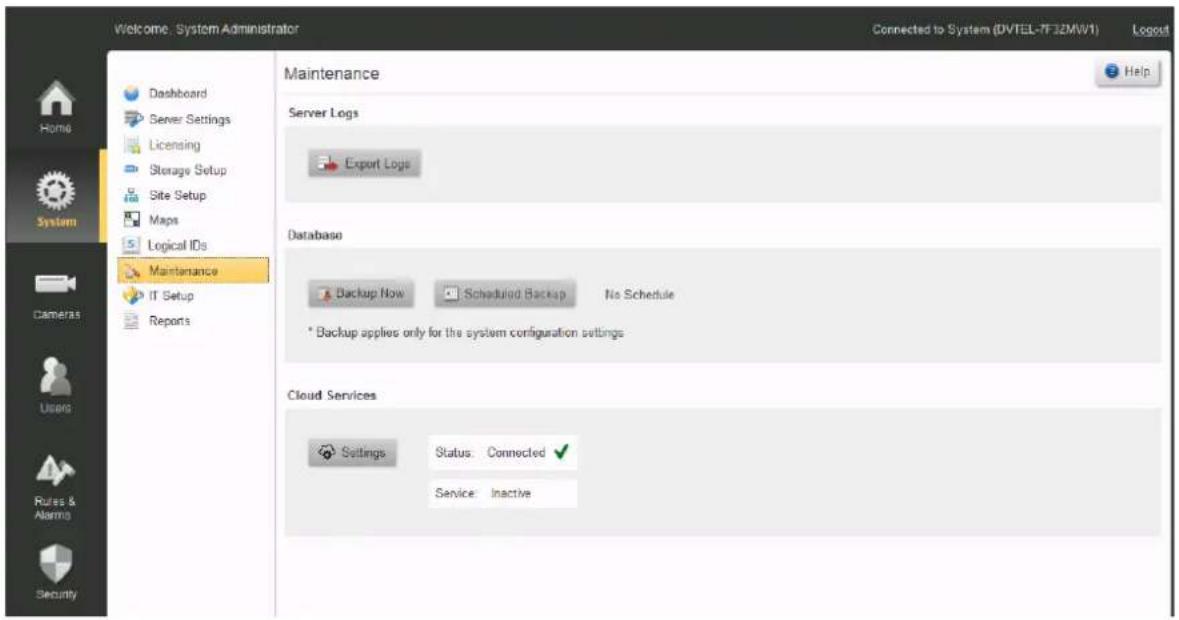Image resolution: width=1179 pixels, height=620 pixels.
Task: Go to Server Settings
Action: pyautogui.click(x=189, y=119)
